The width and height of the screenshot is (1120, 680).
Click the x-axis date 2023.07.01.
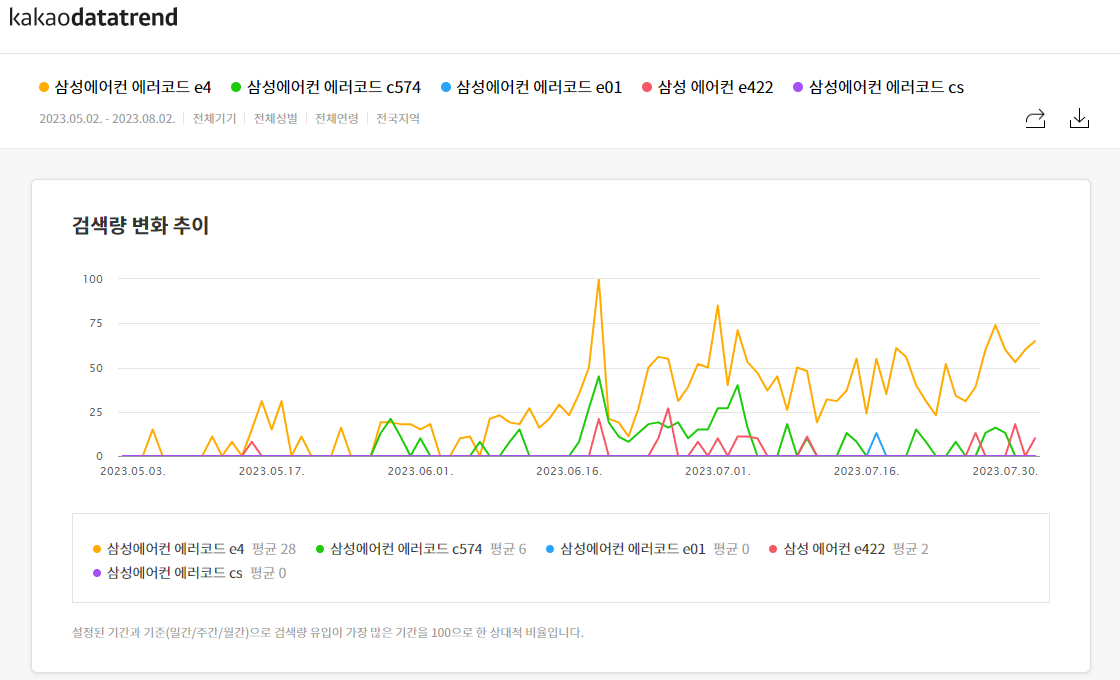[717, 471]
